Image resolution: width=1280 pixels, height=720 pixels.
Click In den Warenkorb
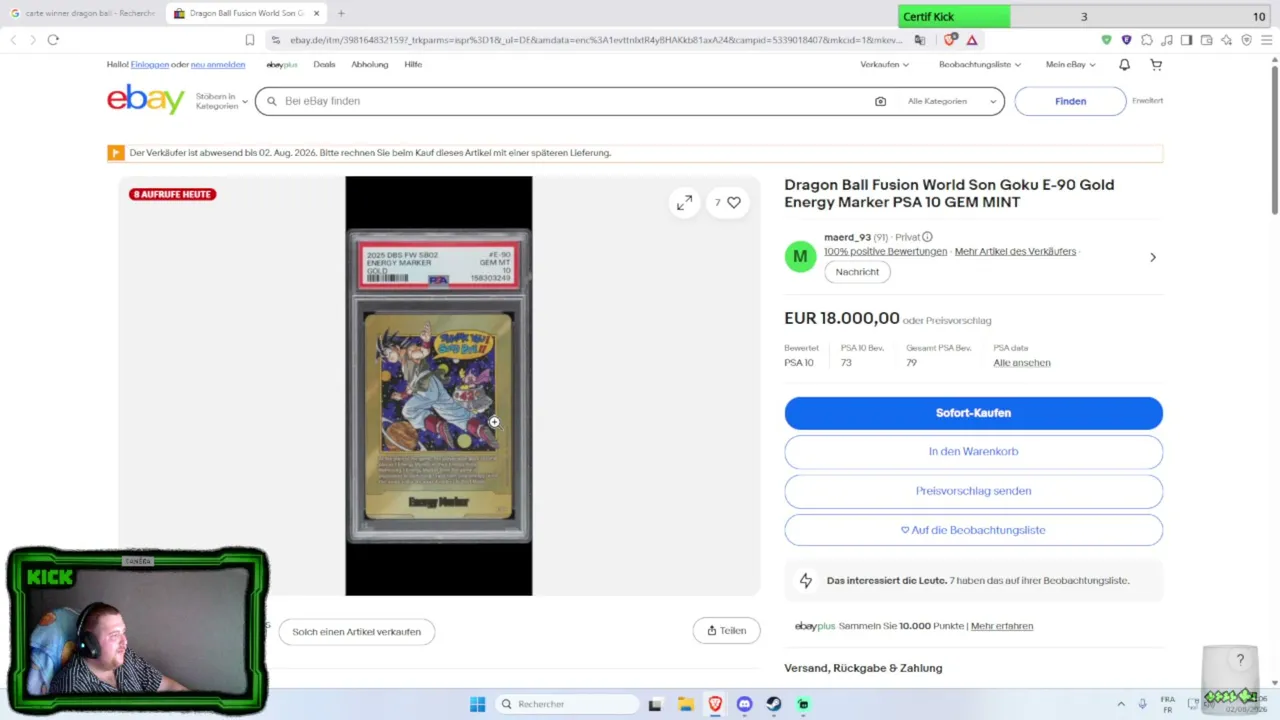point(973,452)
